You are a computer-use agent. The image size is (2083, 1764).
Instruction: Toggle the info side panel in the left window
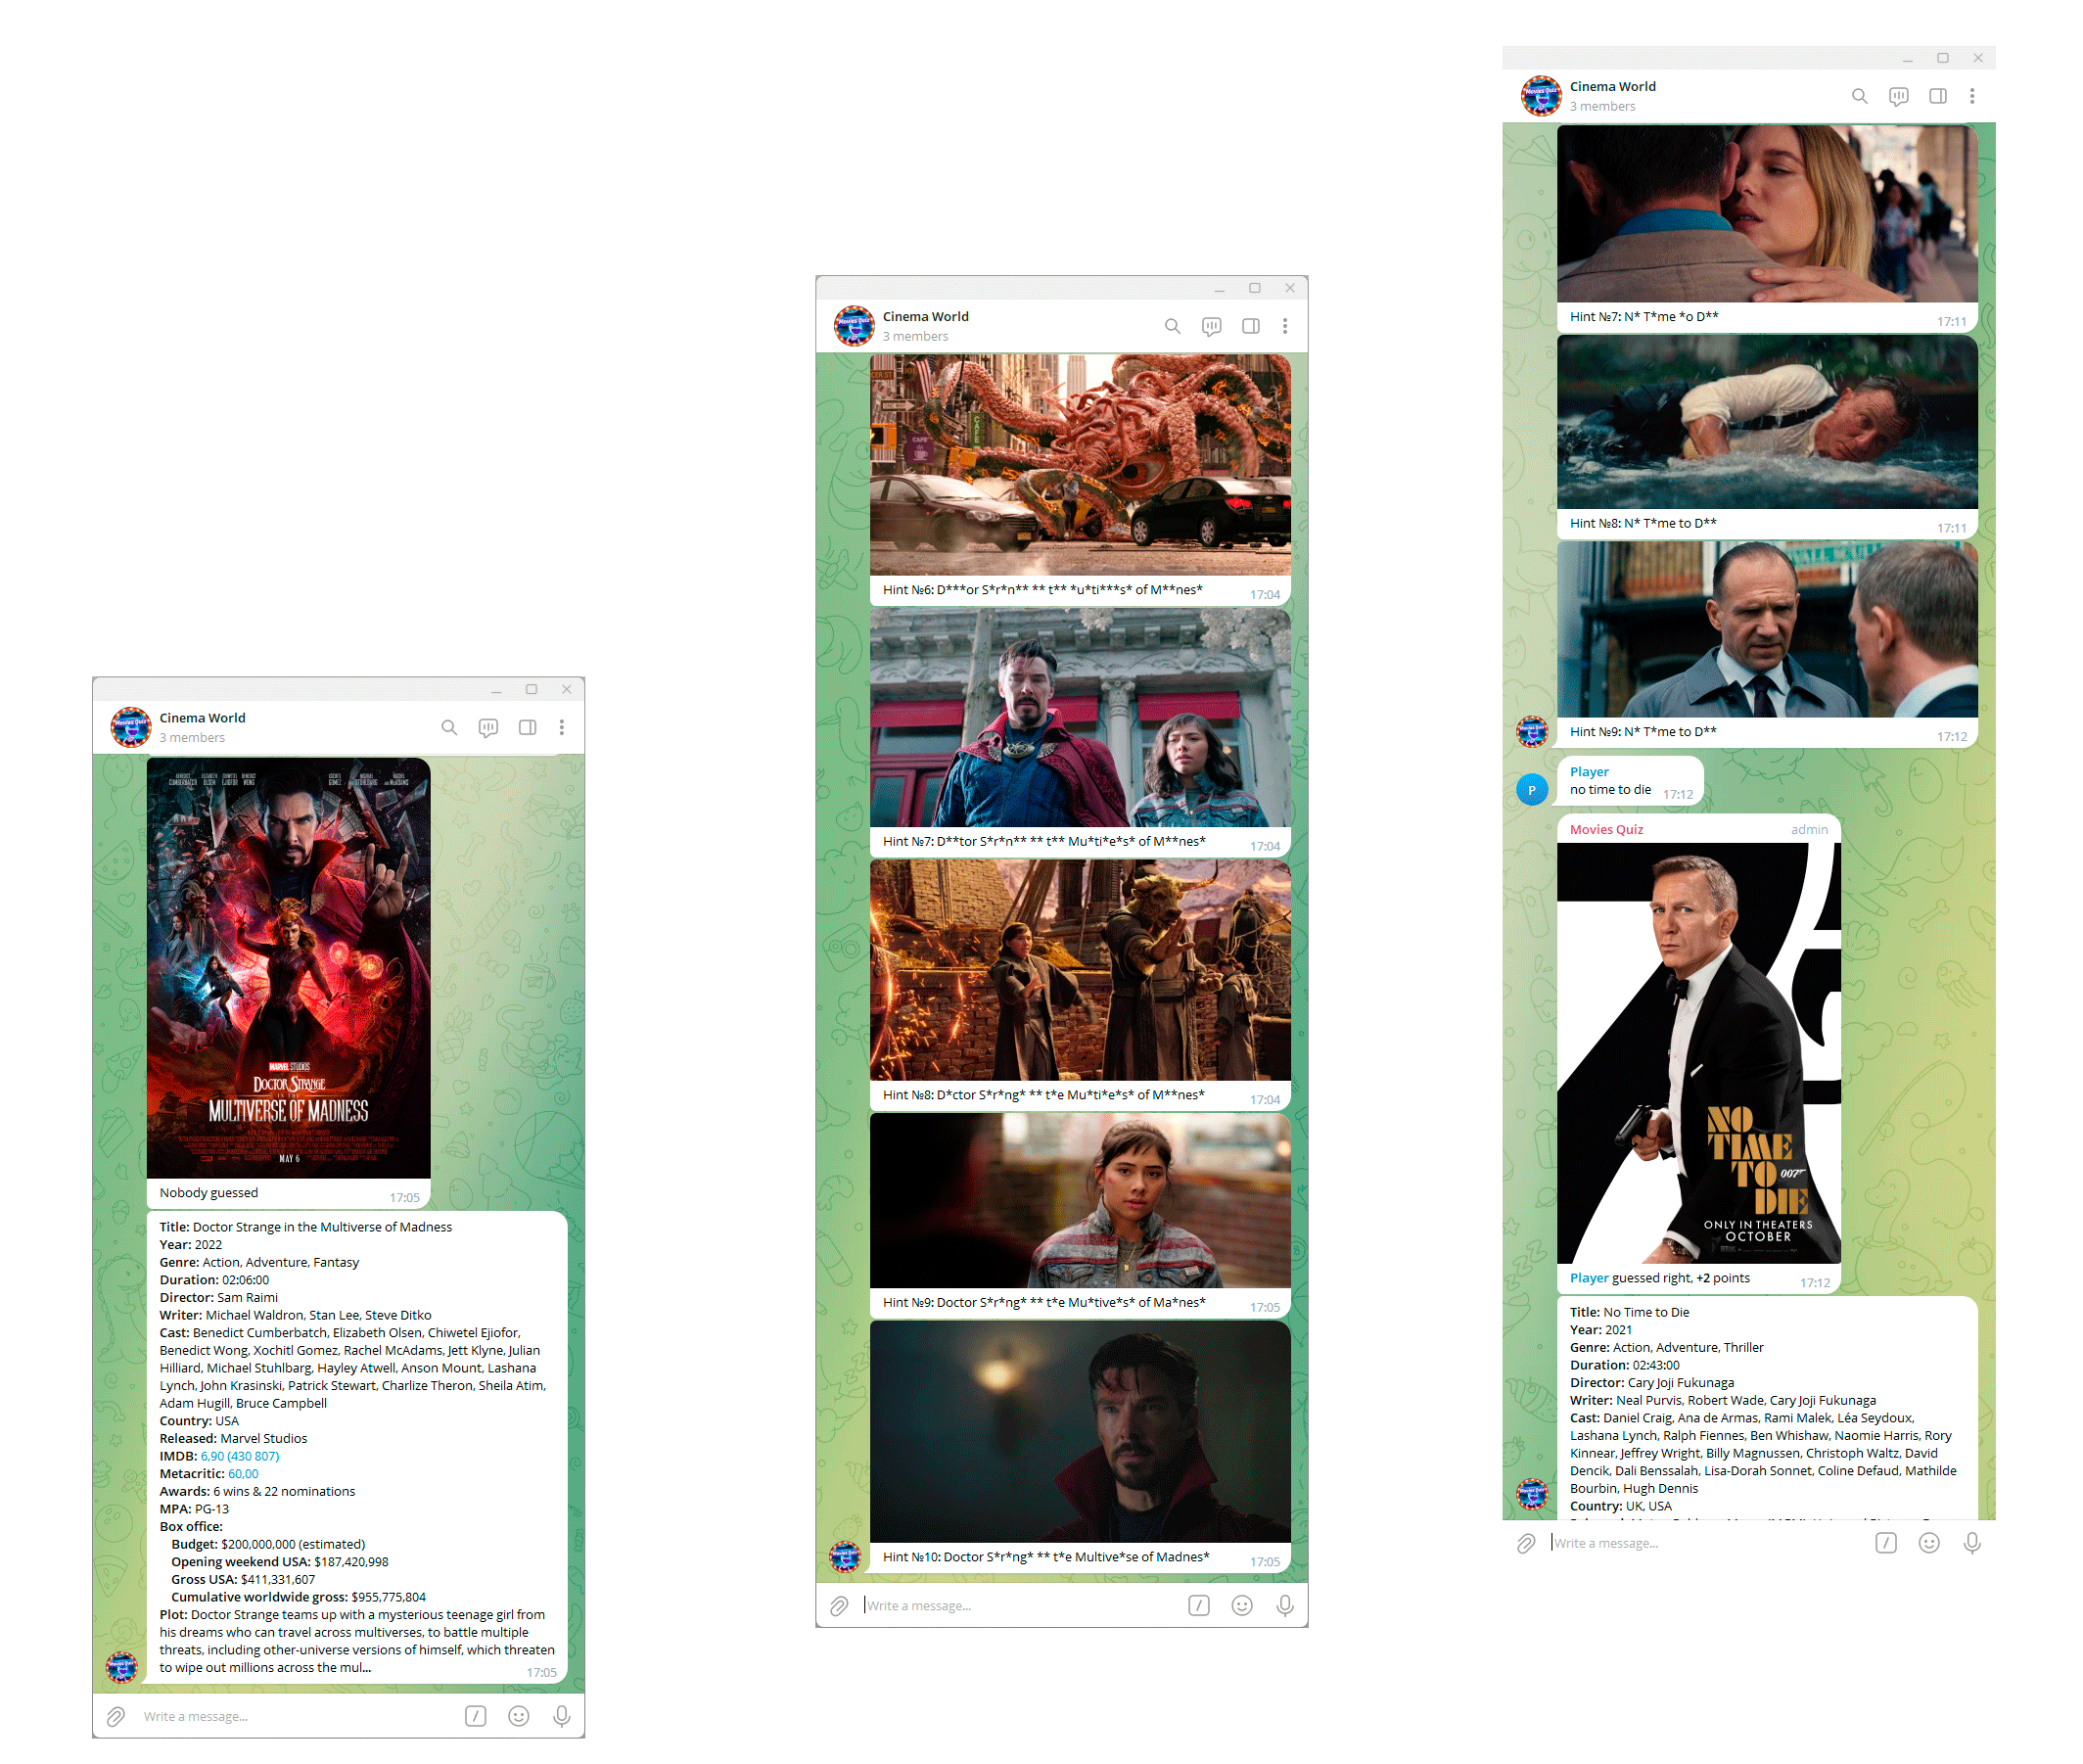(x=527, y=728)
